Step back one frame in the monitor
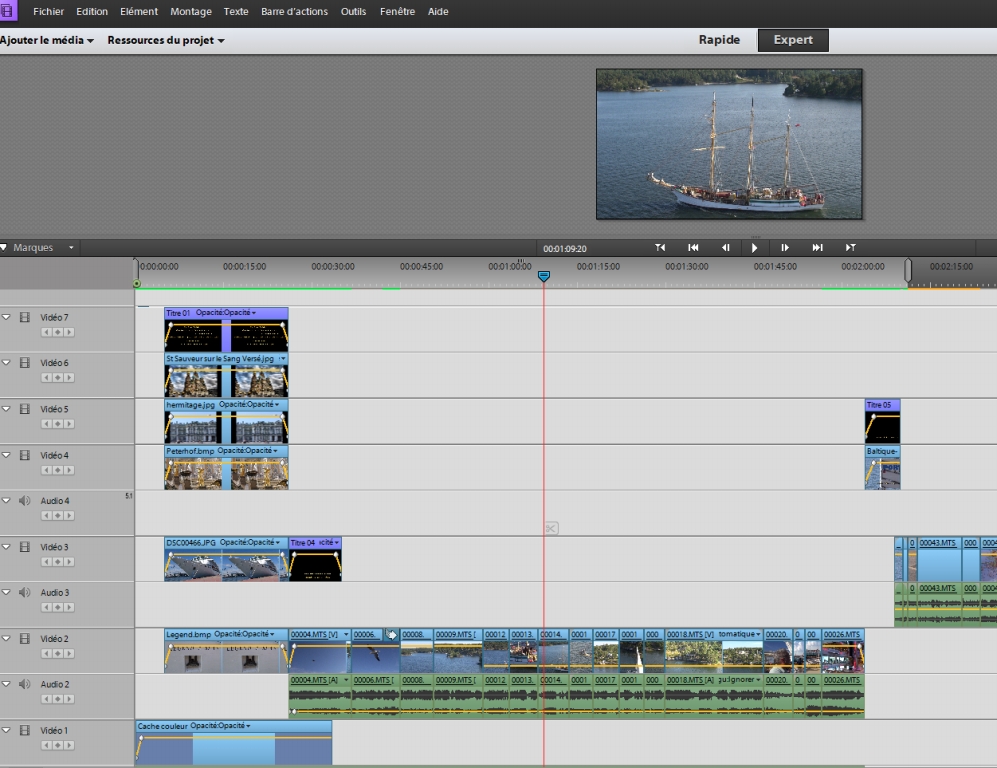 coord(725,248)
